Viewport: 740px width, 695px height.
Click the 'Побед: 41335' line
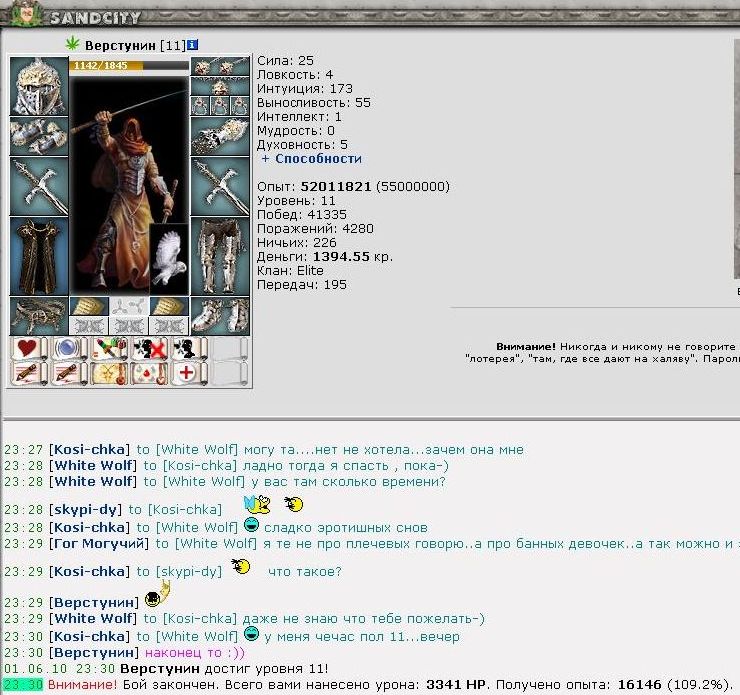302,215
